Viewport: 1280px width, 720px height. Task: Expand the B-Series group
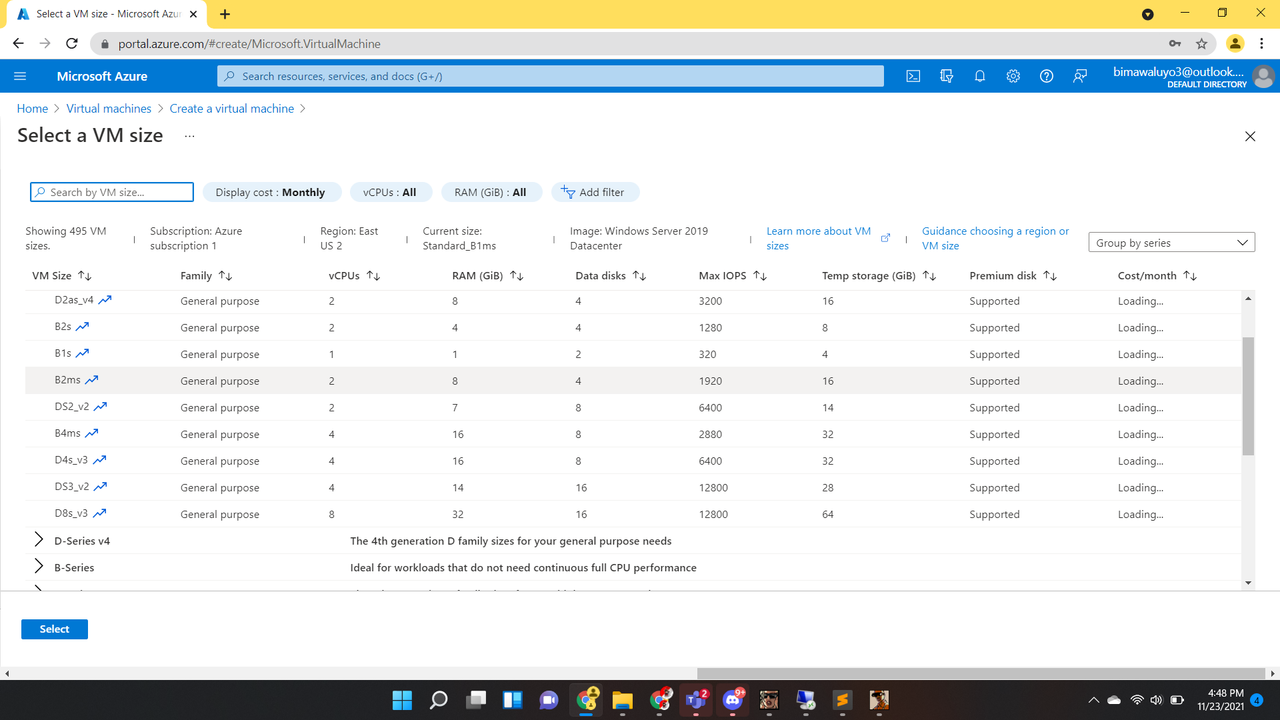pos(39,567)
